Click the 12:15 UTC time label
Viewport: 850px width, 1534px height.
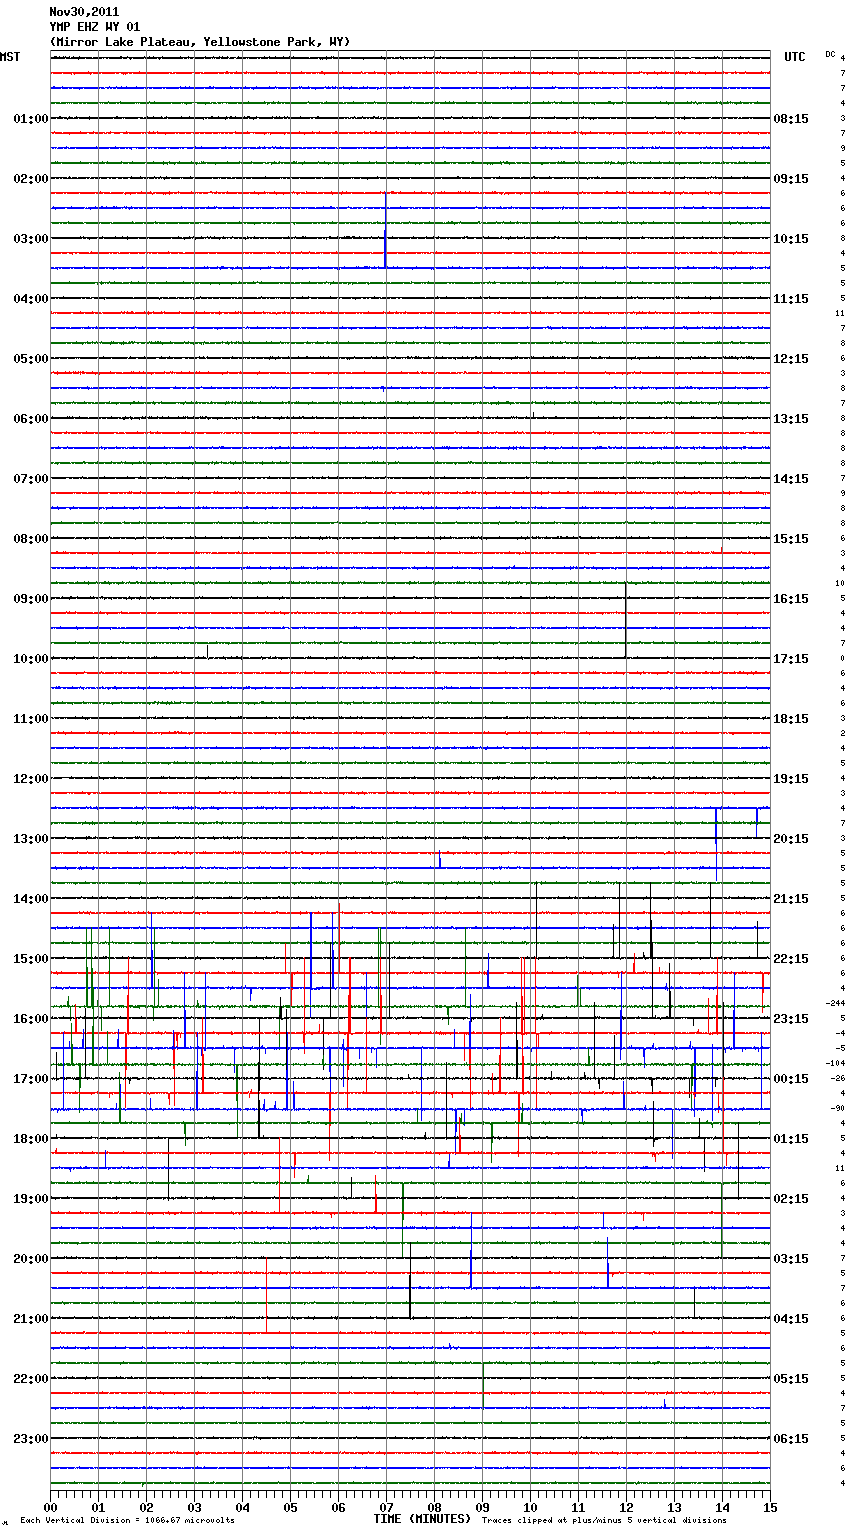click(791, 359)
